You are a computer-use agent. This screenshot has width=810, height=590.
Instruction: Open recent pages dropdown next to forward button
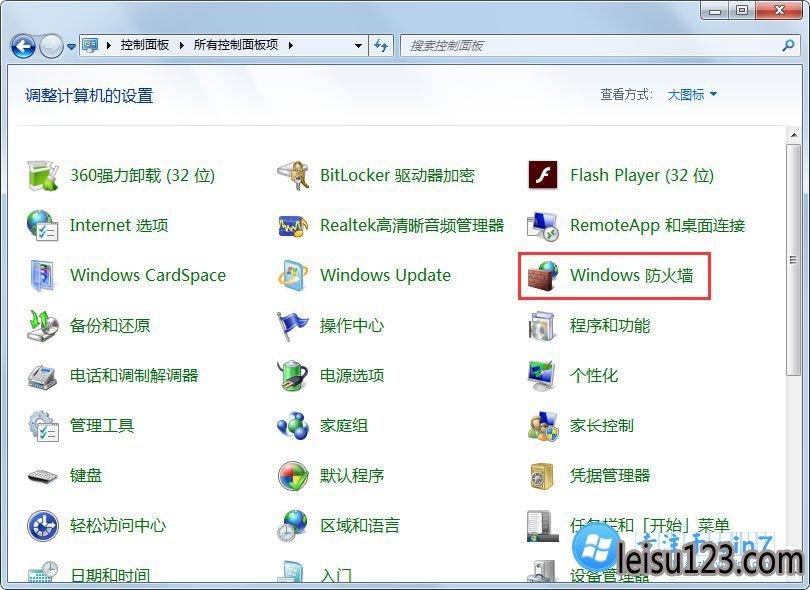click(x=71, y=46)
